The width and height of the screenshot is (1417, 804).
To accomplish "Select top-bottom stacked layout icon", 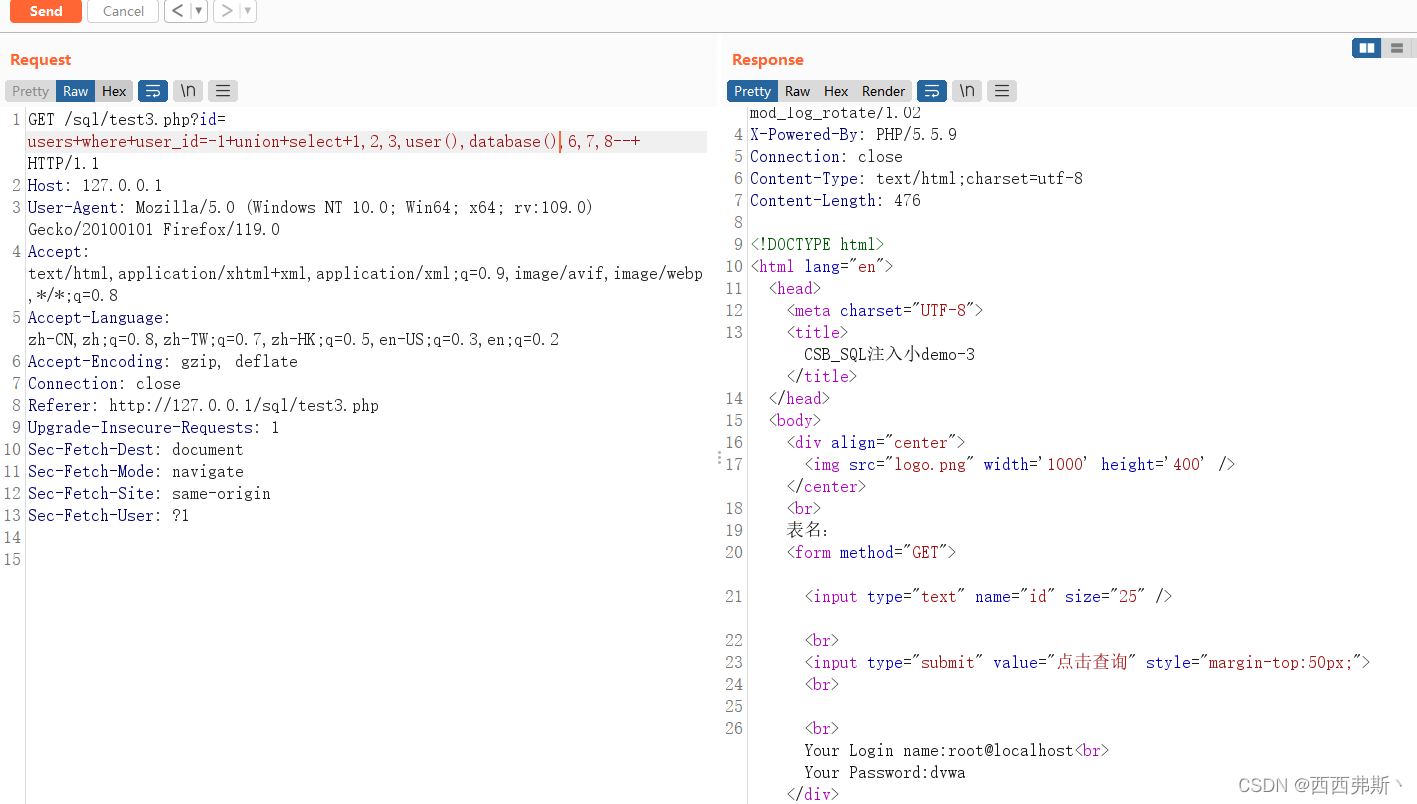I will [x=1396, y=48].
